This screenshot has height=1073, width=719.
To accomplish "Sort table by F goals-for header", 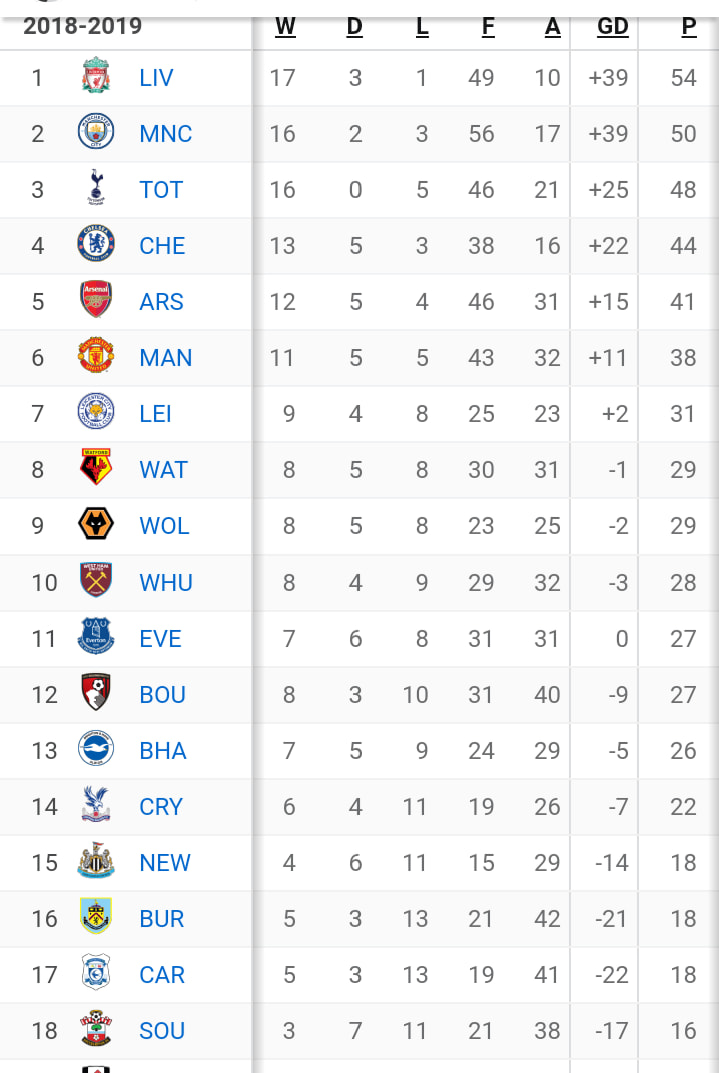I will [x=488, y=27].
